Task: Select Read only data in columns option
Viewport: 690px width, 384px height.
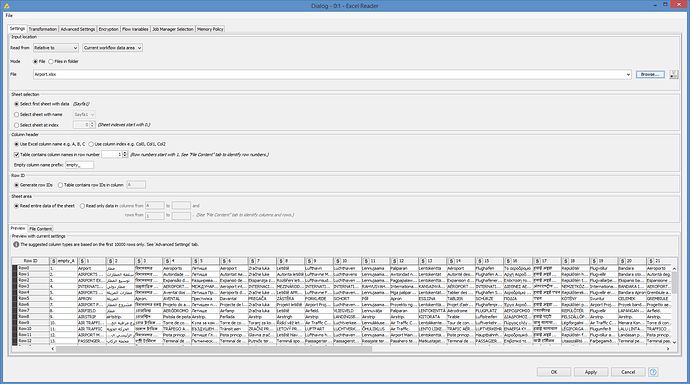Action: click(82, 206)
